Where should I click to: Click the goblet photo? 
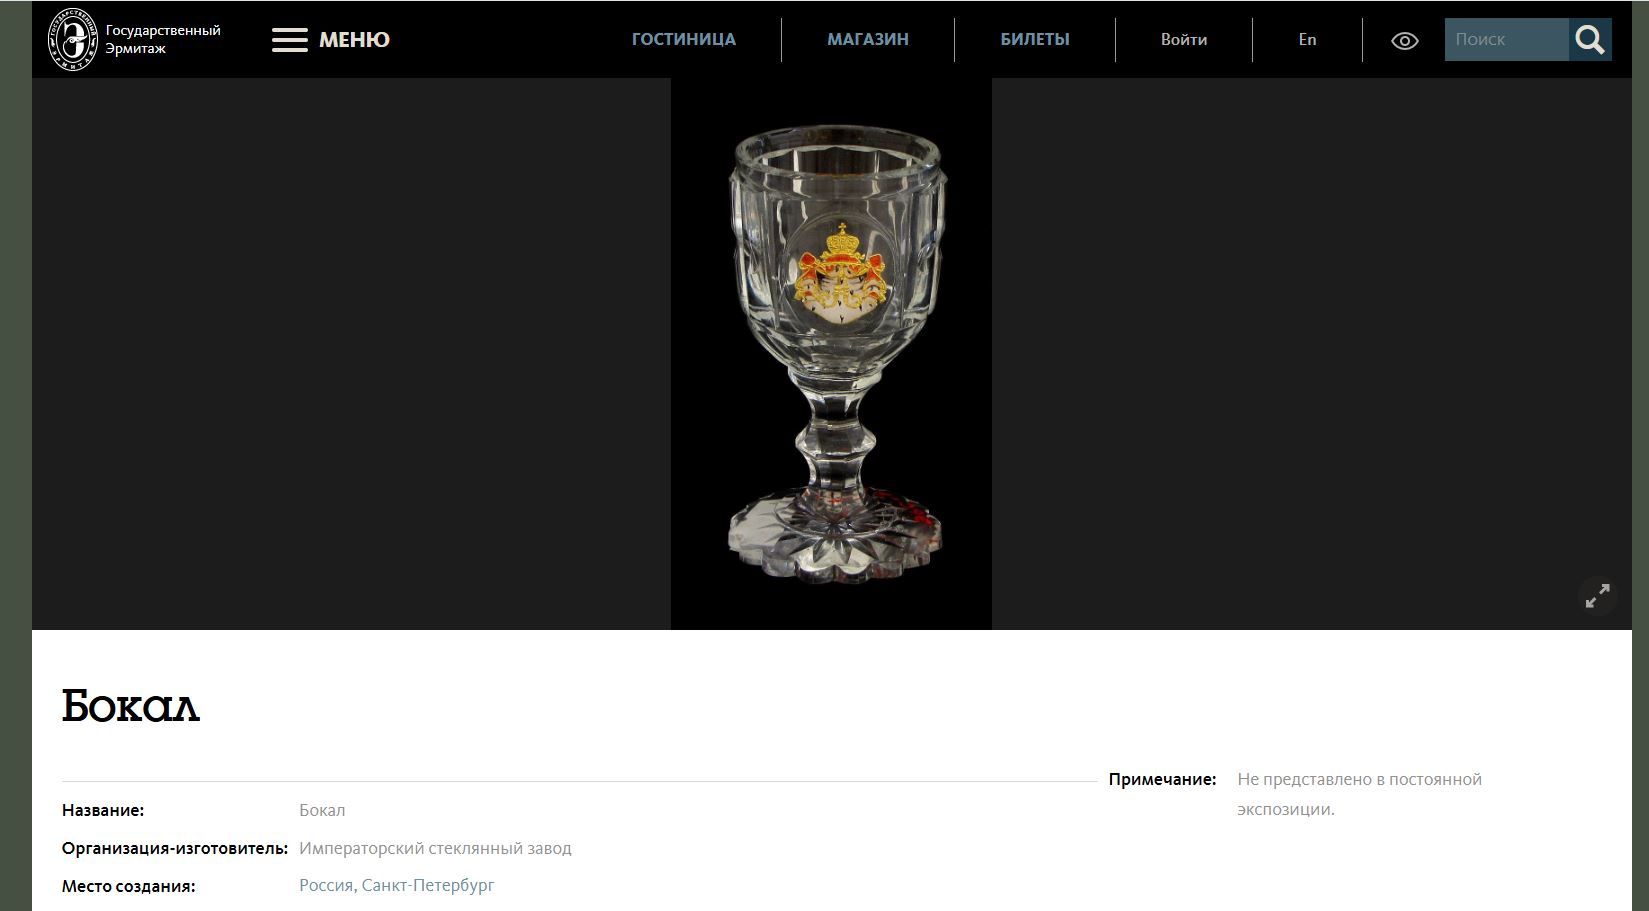pyautogui.click(x=831, y=354)
